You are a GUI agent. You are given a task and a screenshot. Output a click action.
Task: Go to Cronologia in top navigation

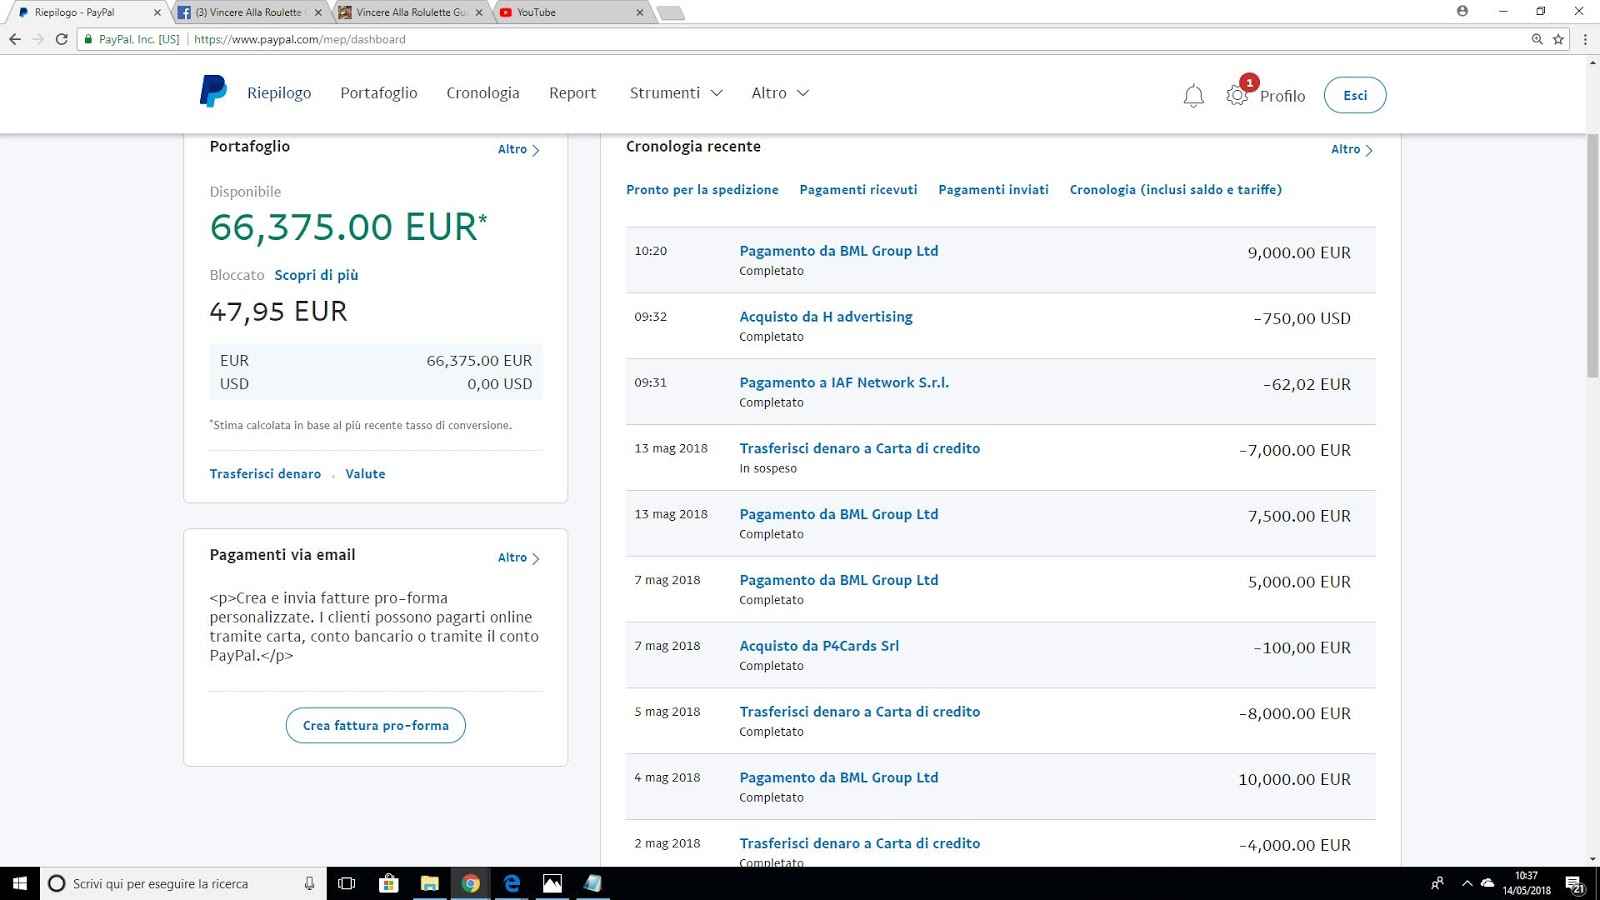[483, 93]
